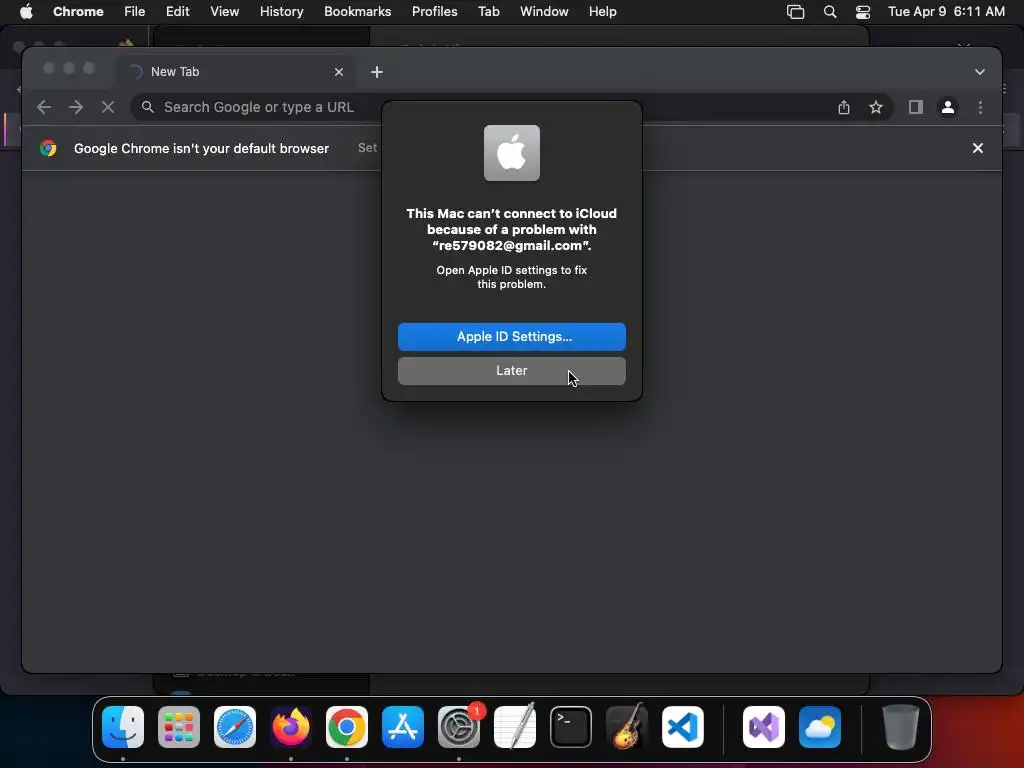Close the New Tab tab

coord(338,72)
